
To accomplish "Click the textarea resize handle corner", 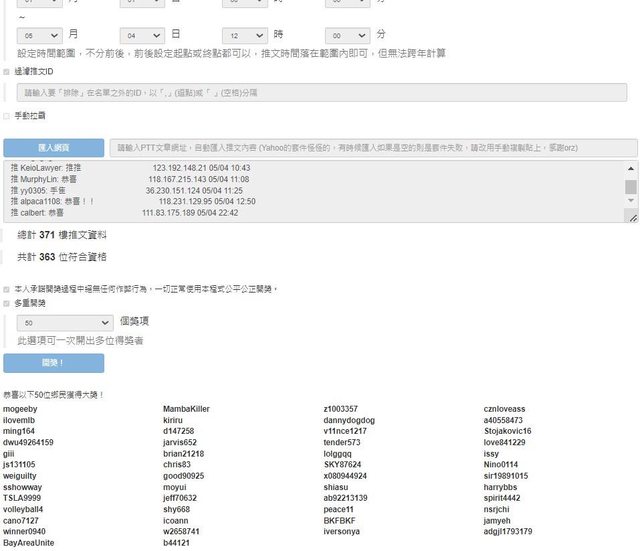I will [632, 218].
